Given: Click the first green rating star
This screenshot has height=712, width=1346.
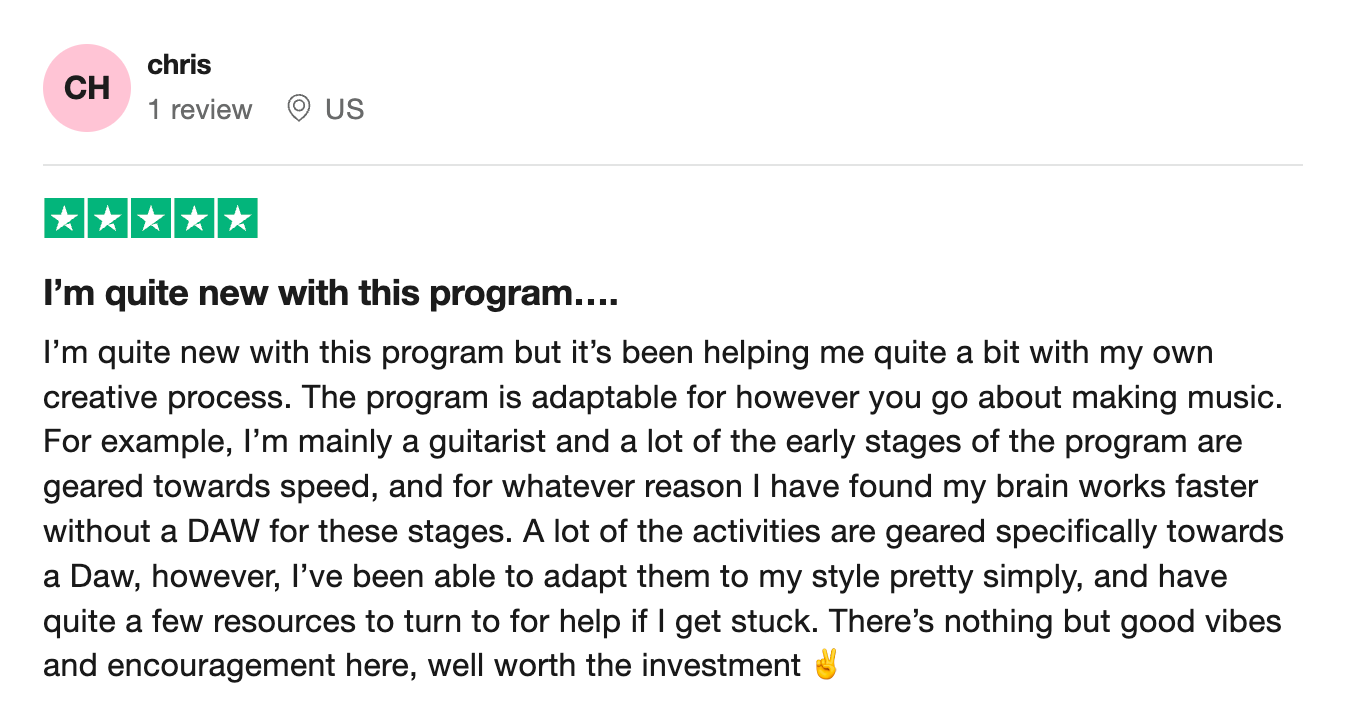Looking at the screenshot, I should tap(65, 219).
